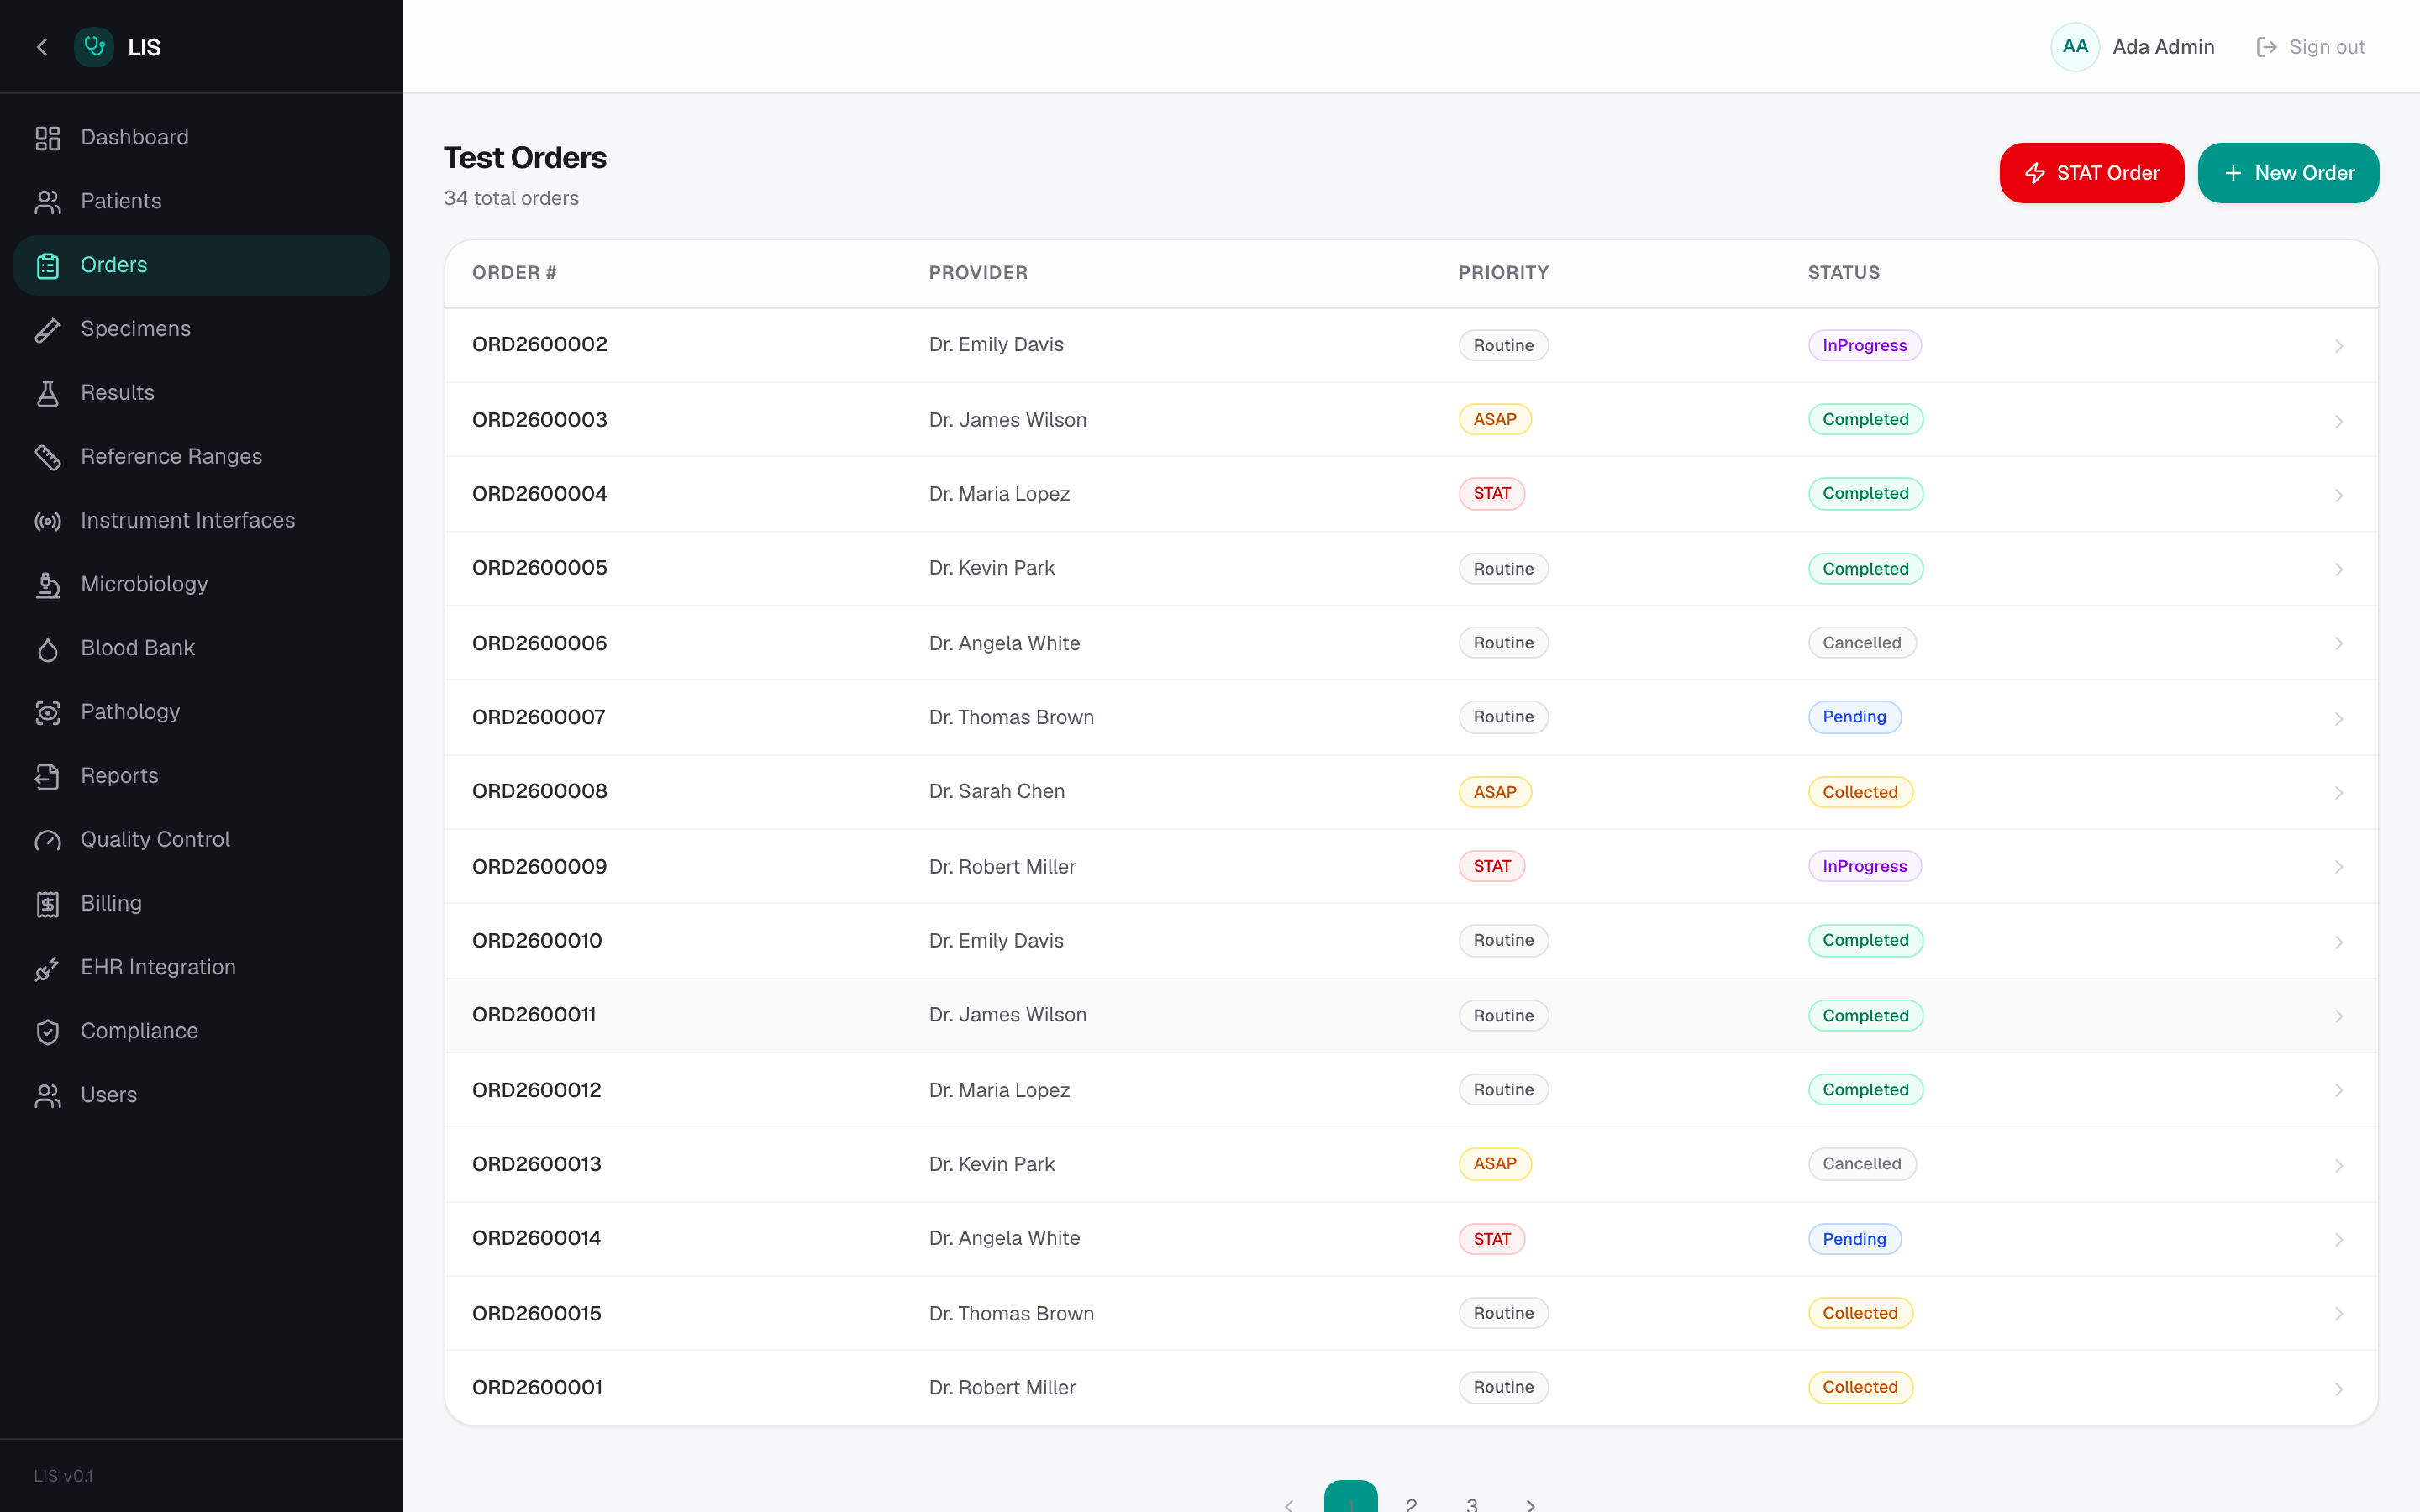
Task: Select the Results flask icon
Action: point(47,393)
